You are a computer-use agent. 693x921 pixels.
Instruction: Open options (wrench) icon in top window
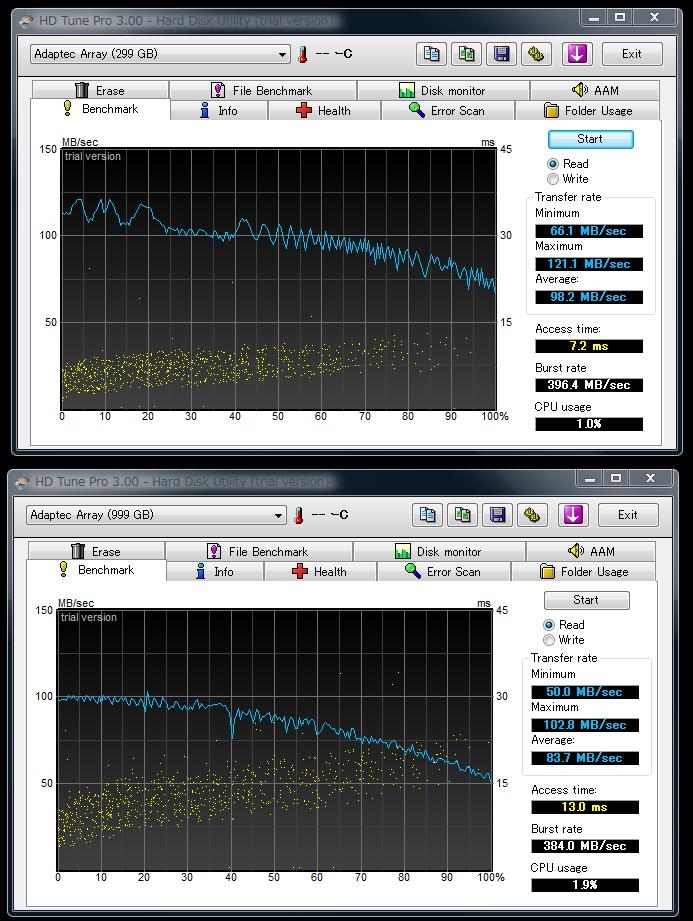pos(536,54)
